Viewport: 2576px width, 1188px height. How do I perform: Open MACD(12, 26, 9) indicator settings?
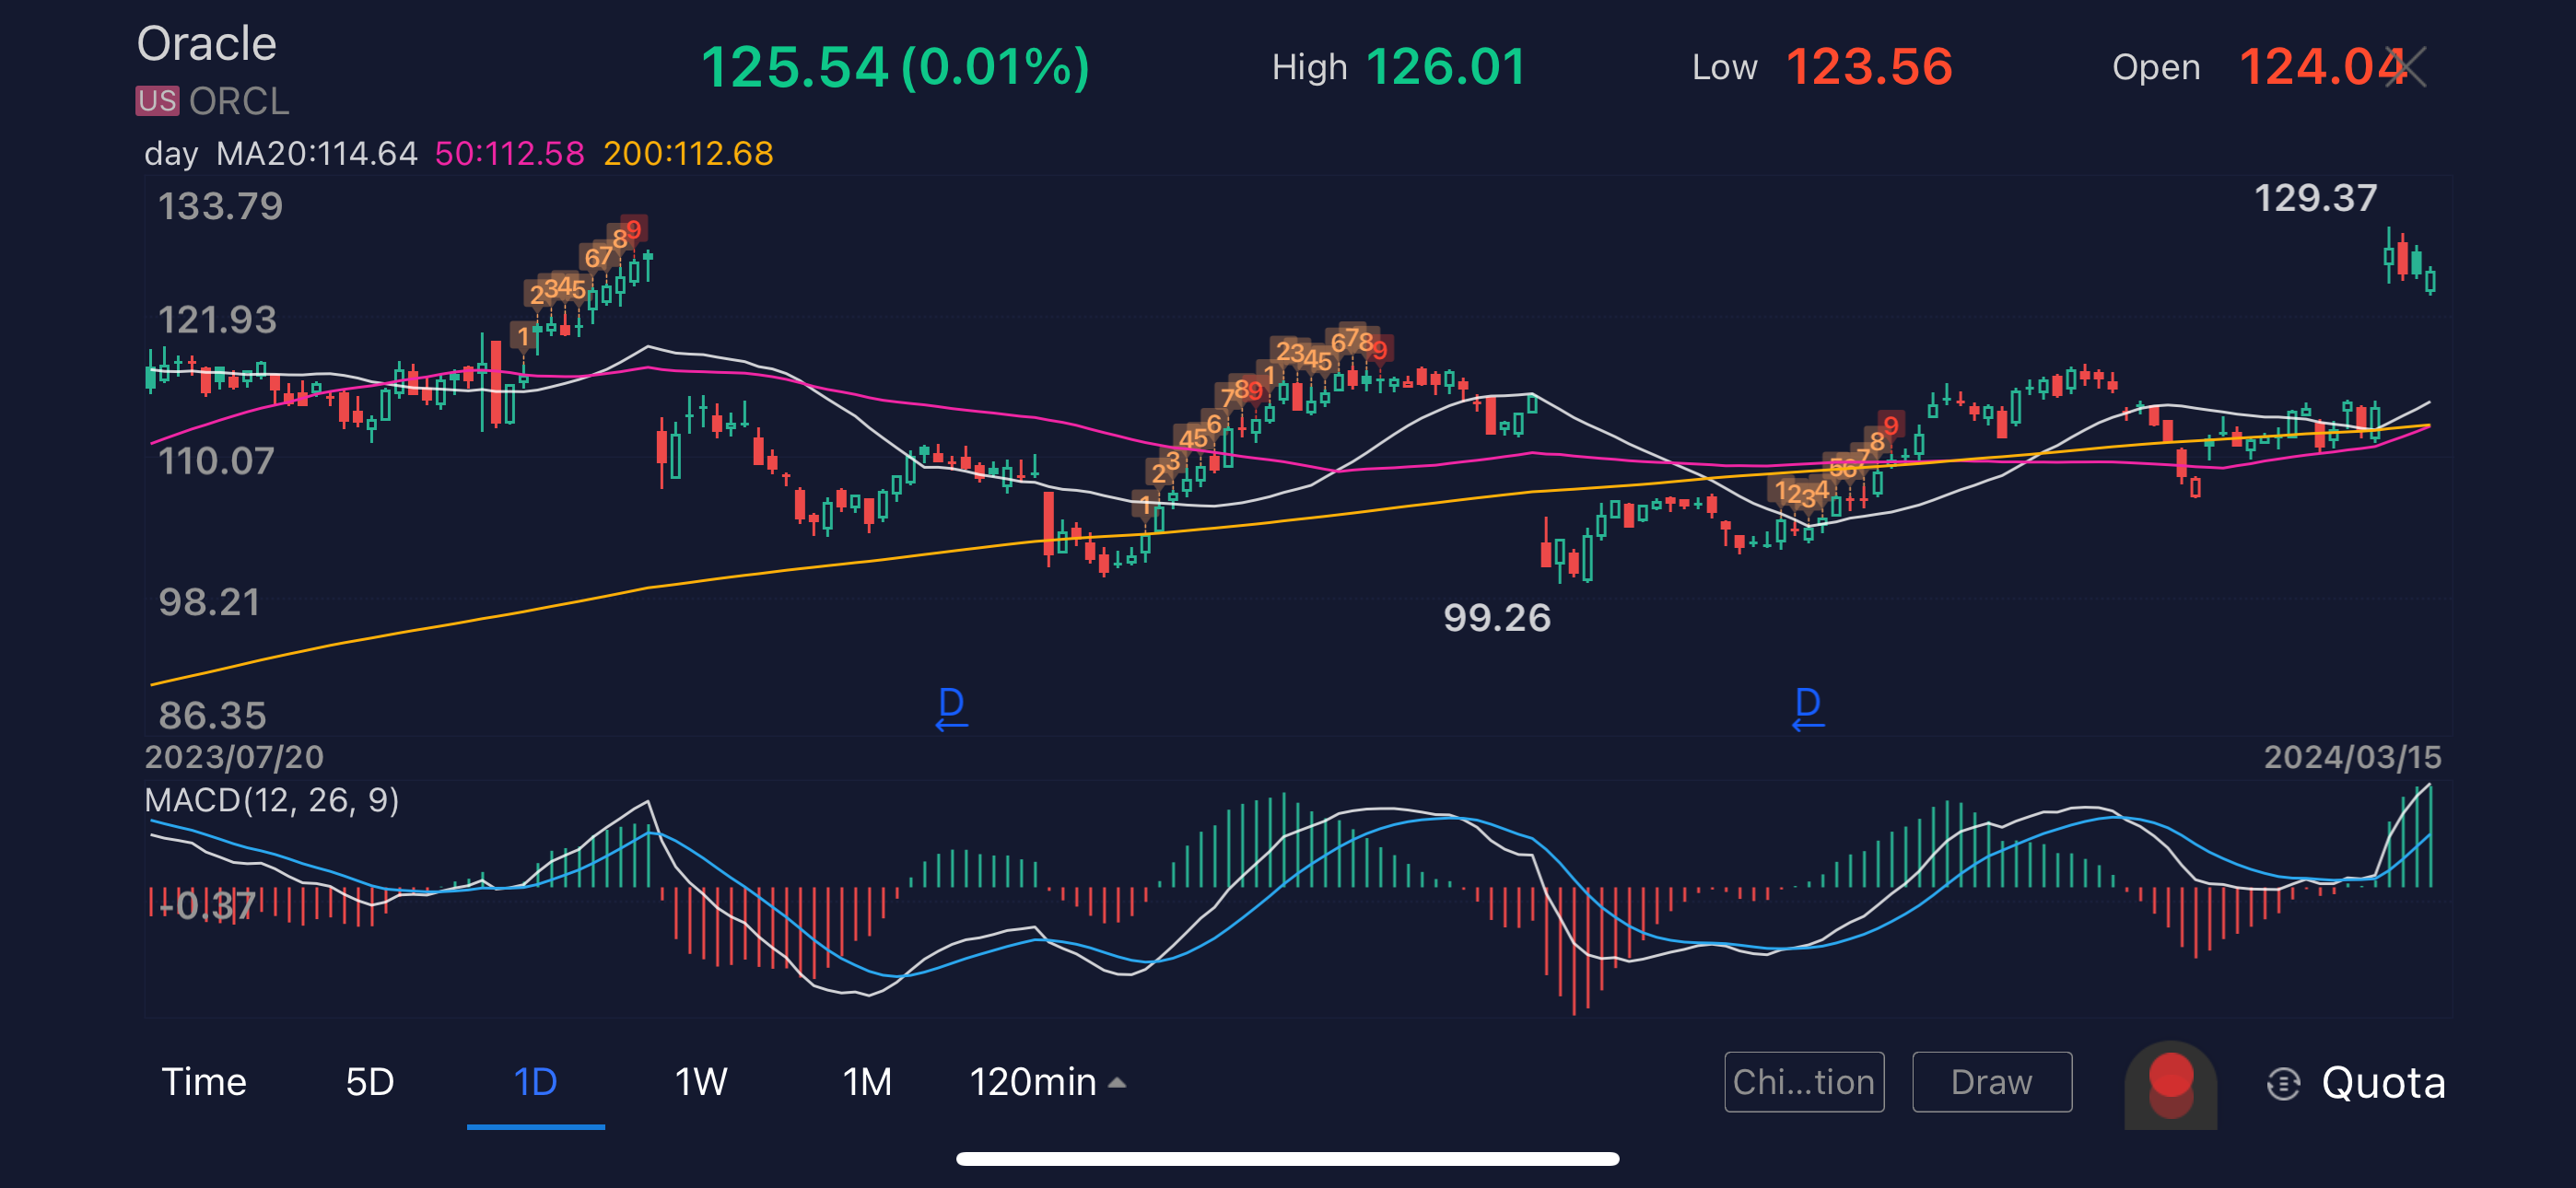(271, 800)
